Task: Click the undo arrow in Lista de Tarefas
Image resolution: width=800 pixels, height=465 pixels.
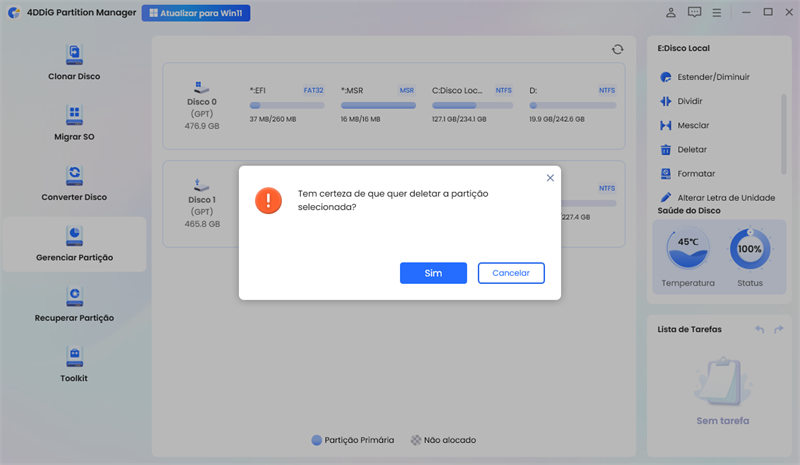Action: [759, 329]
